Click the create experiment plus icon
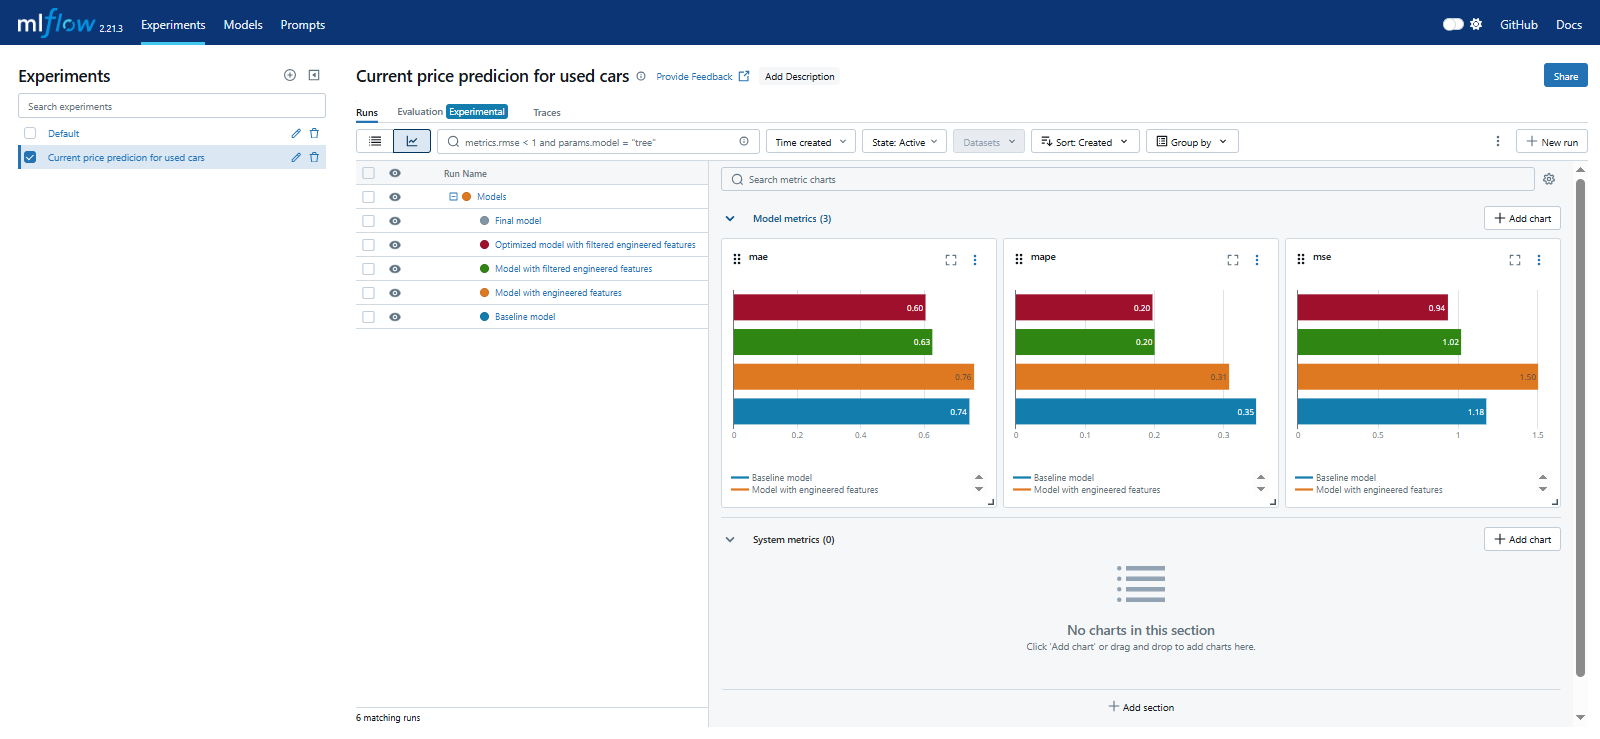This screenshot has width=1600, height=739. tap(290, 75)
